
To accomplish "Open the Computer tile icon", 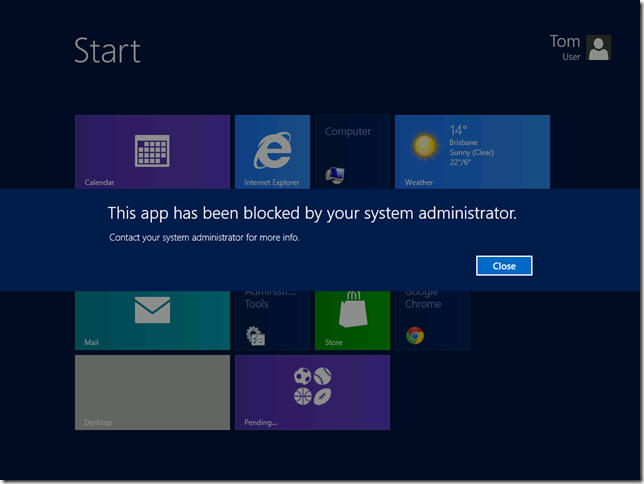I will click(335, 175).
